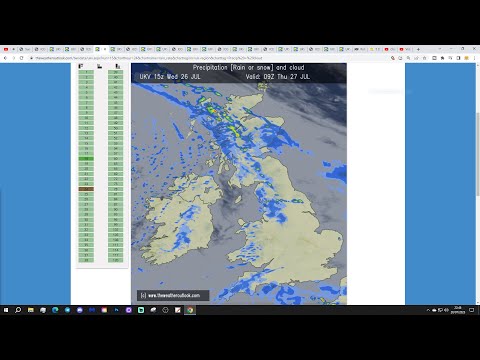Select forecast hour 14 in left column
The height and width of the screenshot is (360, 480).
click(x=86, y=138)
